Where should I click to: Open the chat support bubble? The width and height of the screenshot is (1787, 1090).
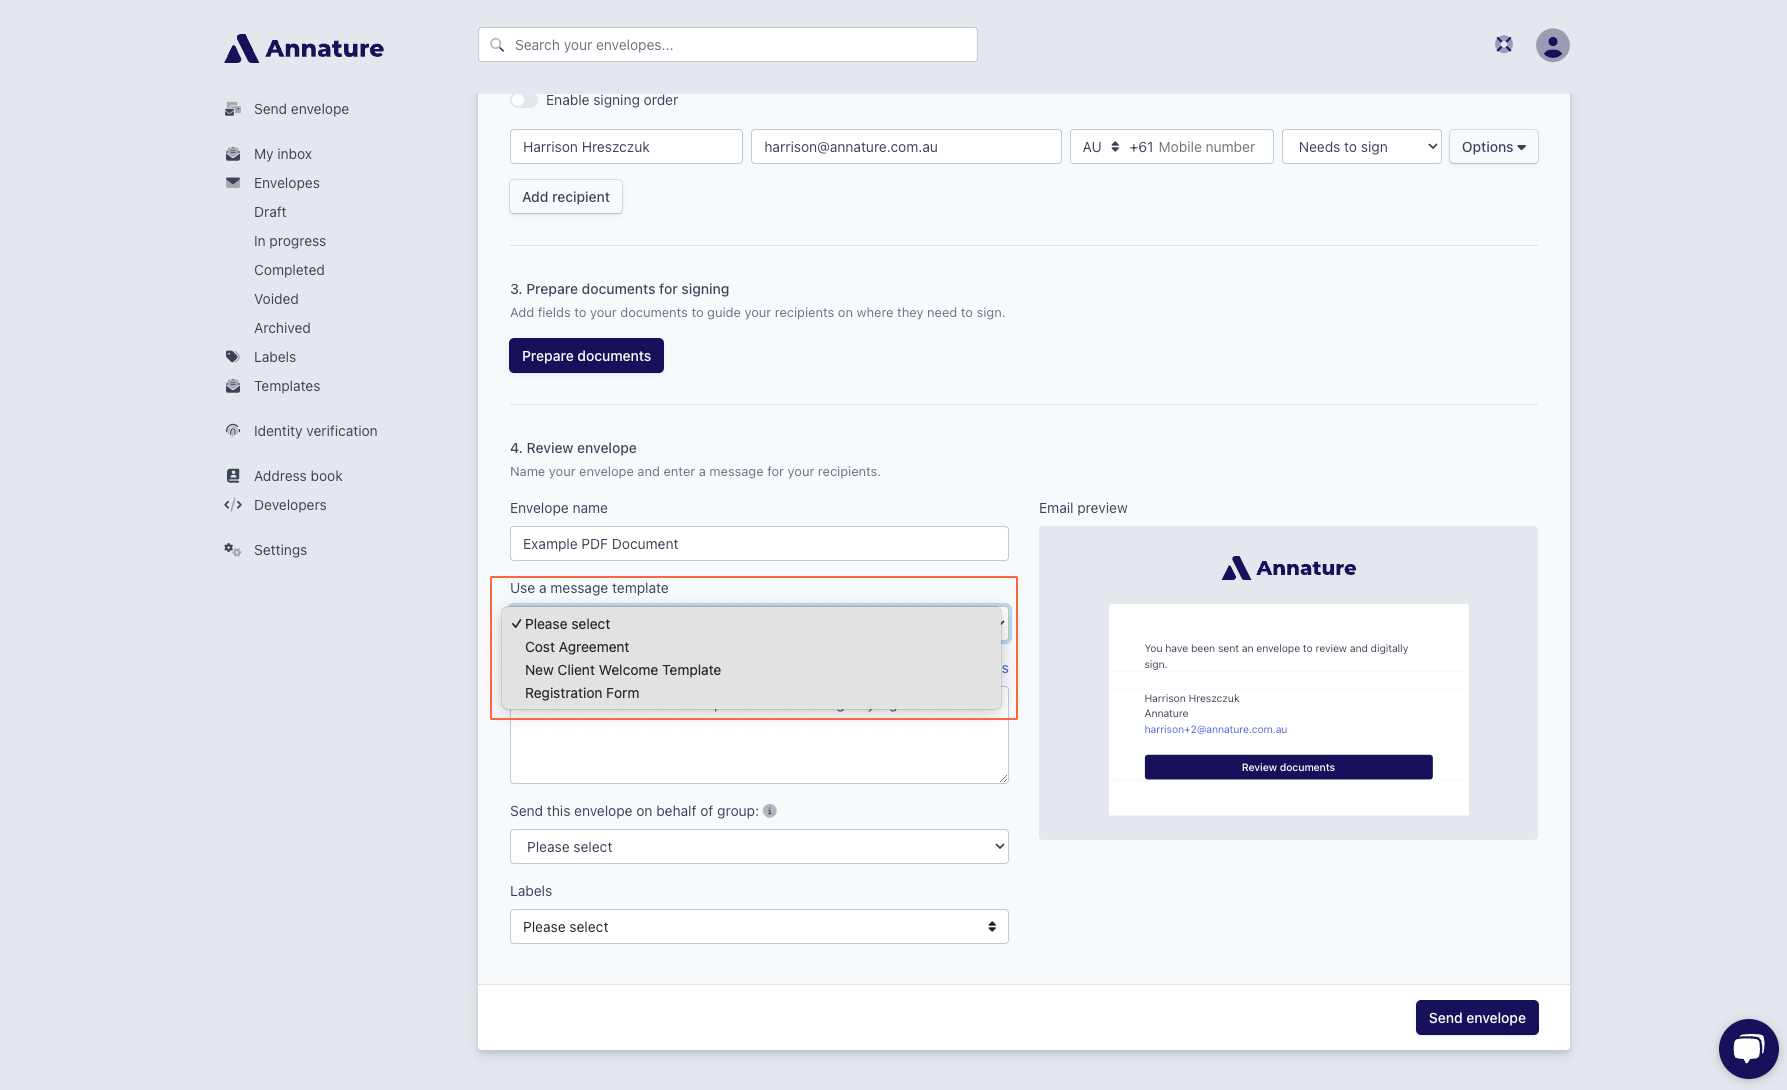(1748, 1049)
